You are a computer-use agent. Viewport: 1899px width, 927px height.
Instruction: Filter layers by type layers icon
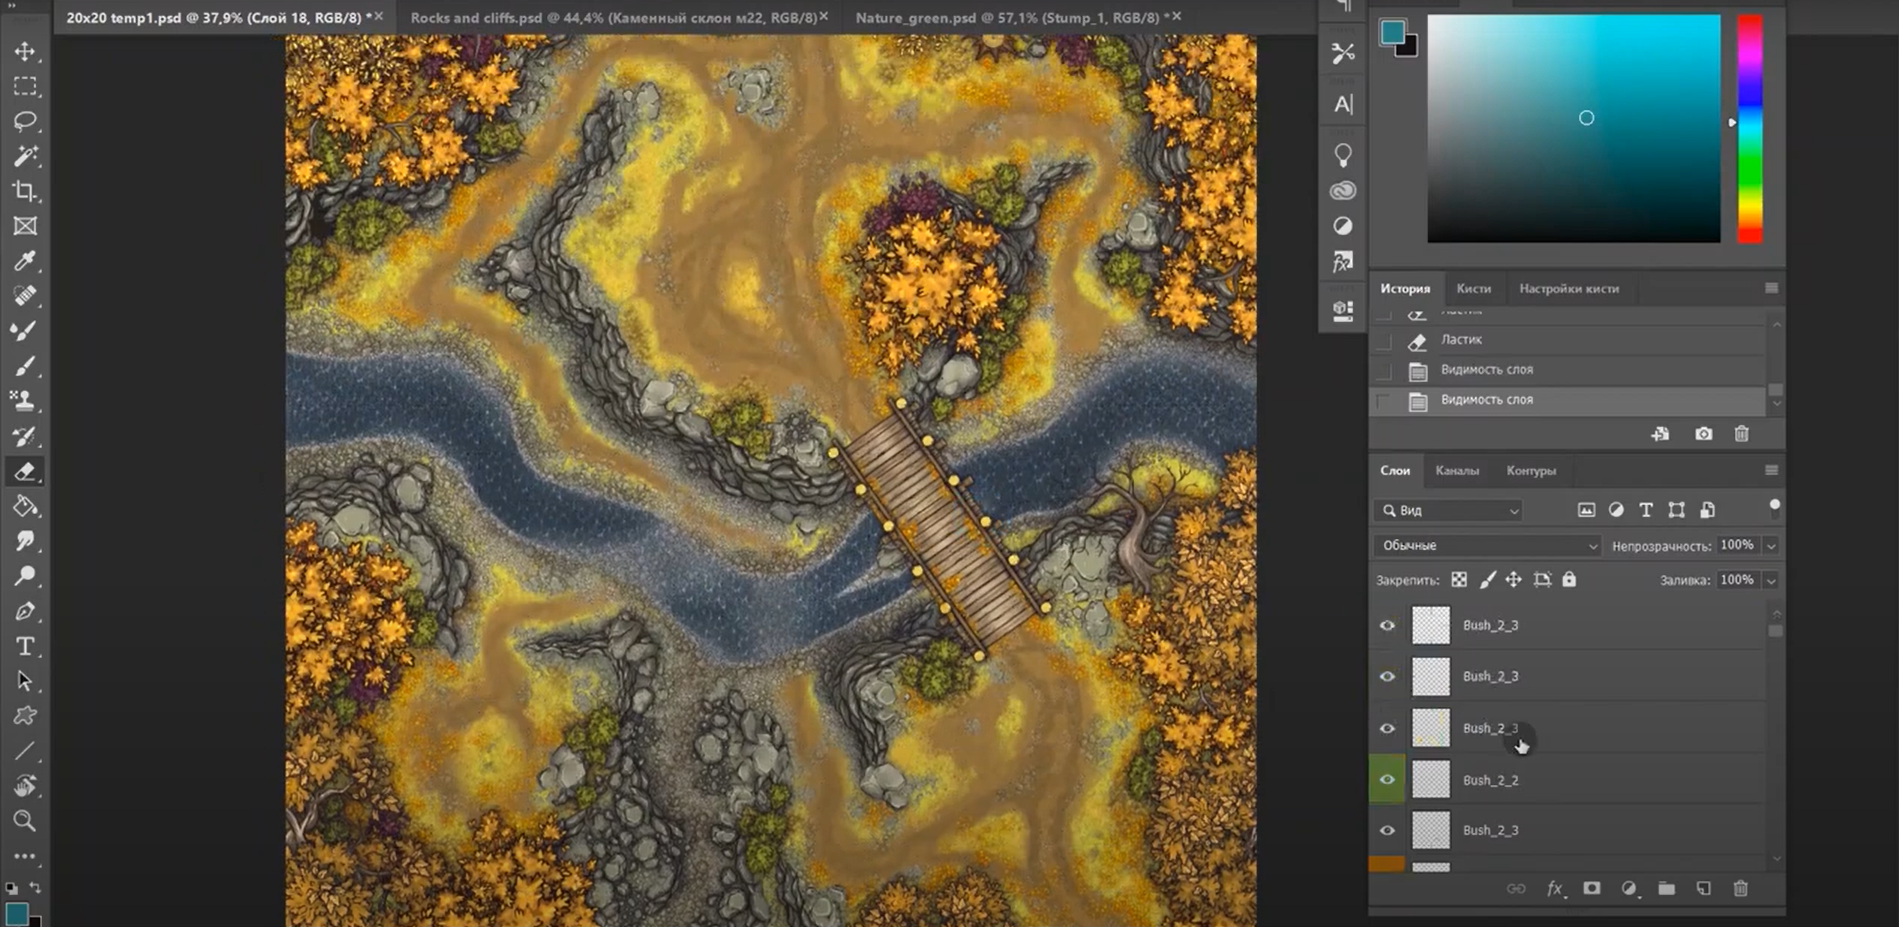pos(1646,510)
